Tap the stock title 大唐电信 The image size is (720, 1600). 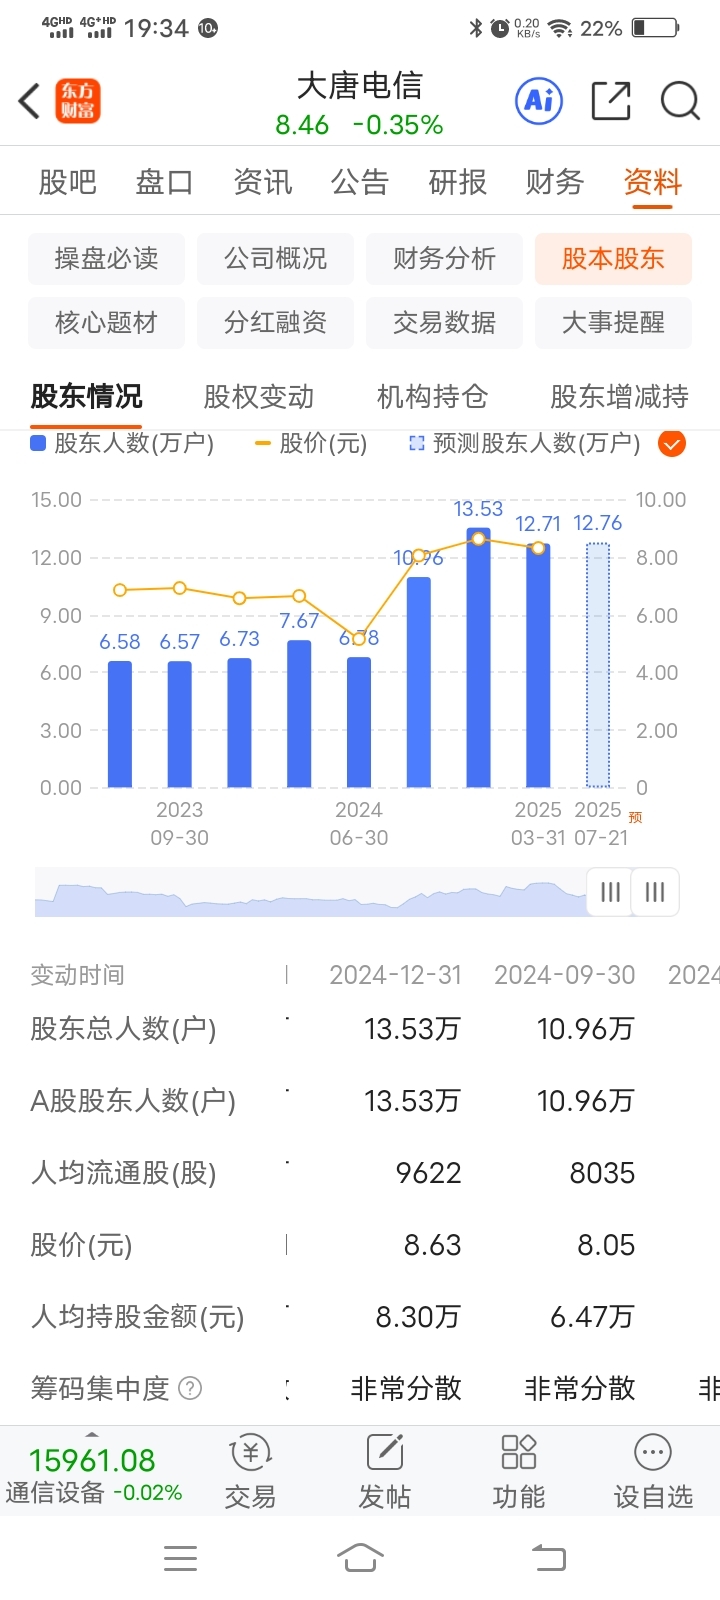(360, 86)
